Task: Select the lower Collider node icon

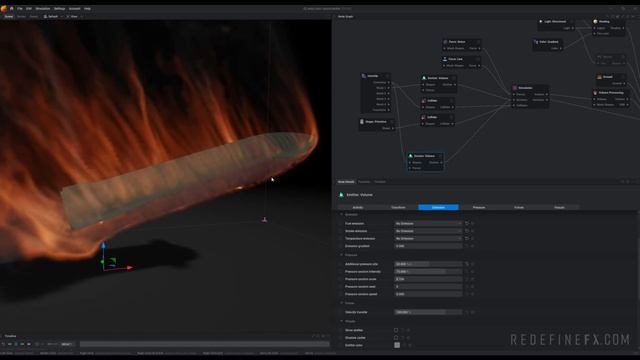Action: 424,117
